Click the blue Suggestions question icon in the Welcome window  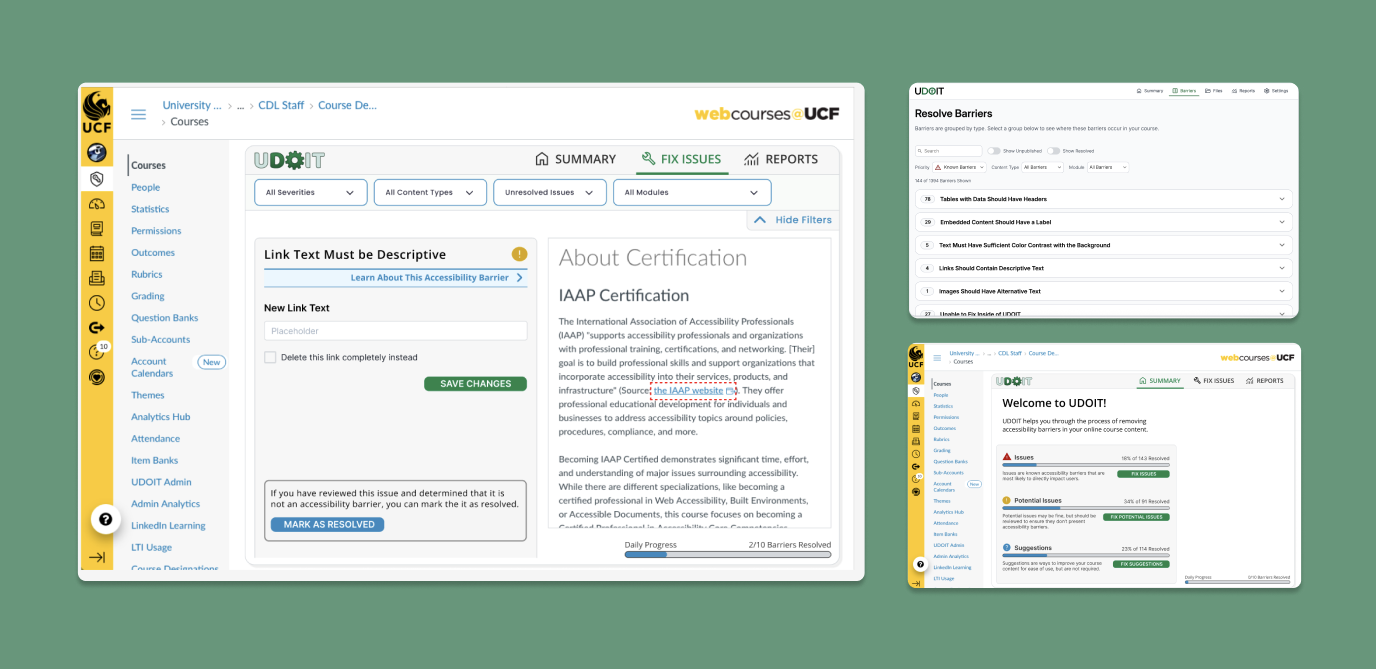pos(1006,547)
